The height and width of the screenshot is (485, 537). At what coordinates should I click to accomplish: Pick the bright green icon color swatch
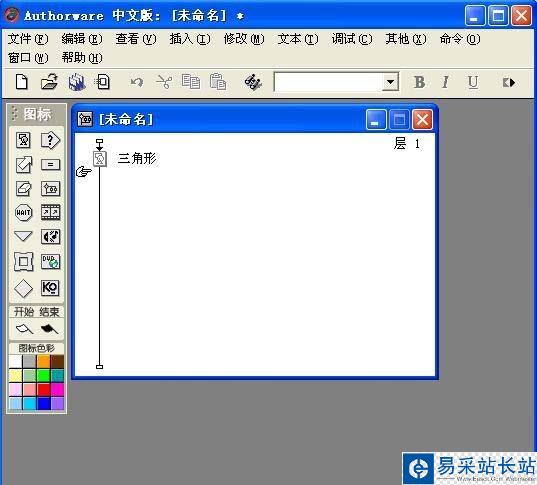coord(43,375)
